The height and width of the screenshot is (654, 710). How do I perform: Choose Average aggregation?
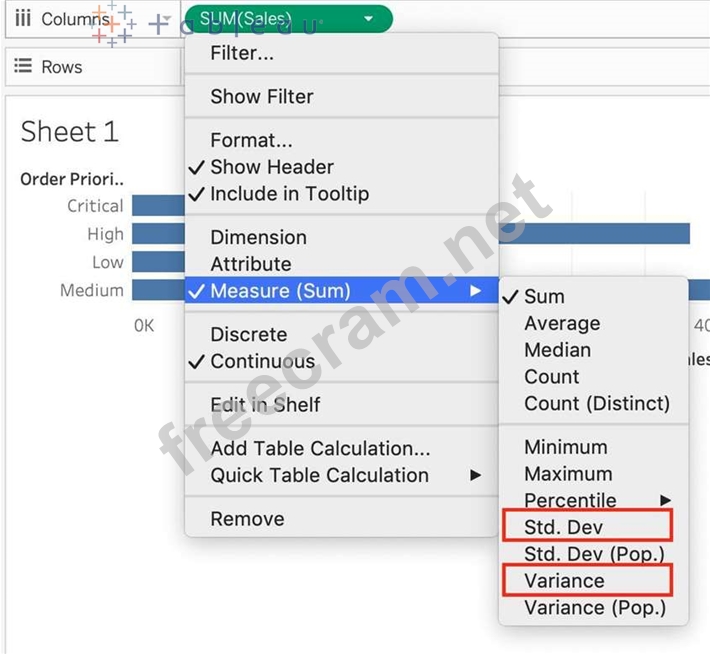[562, 323]
